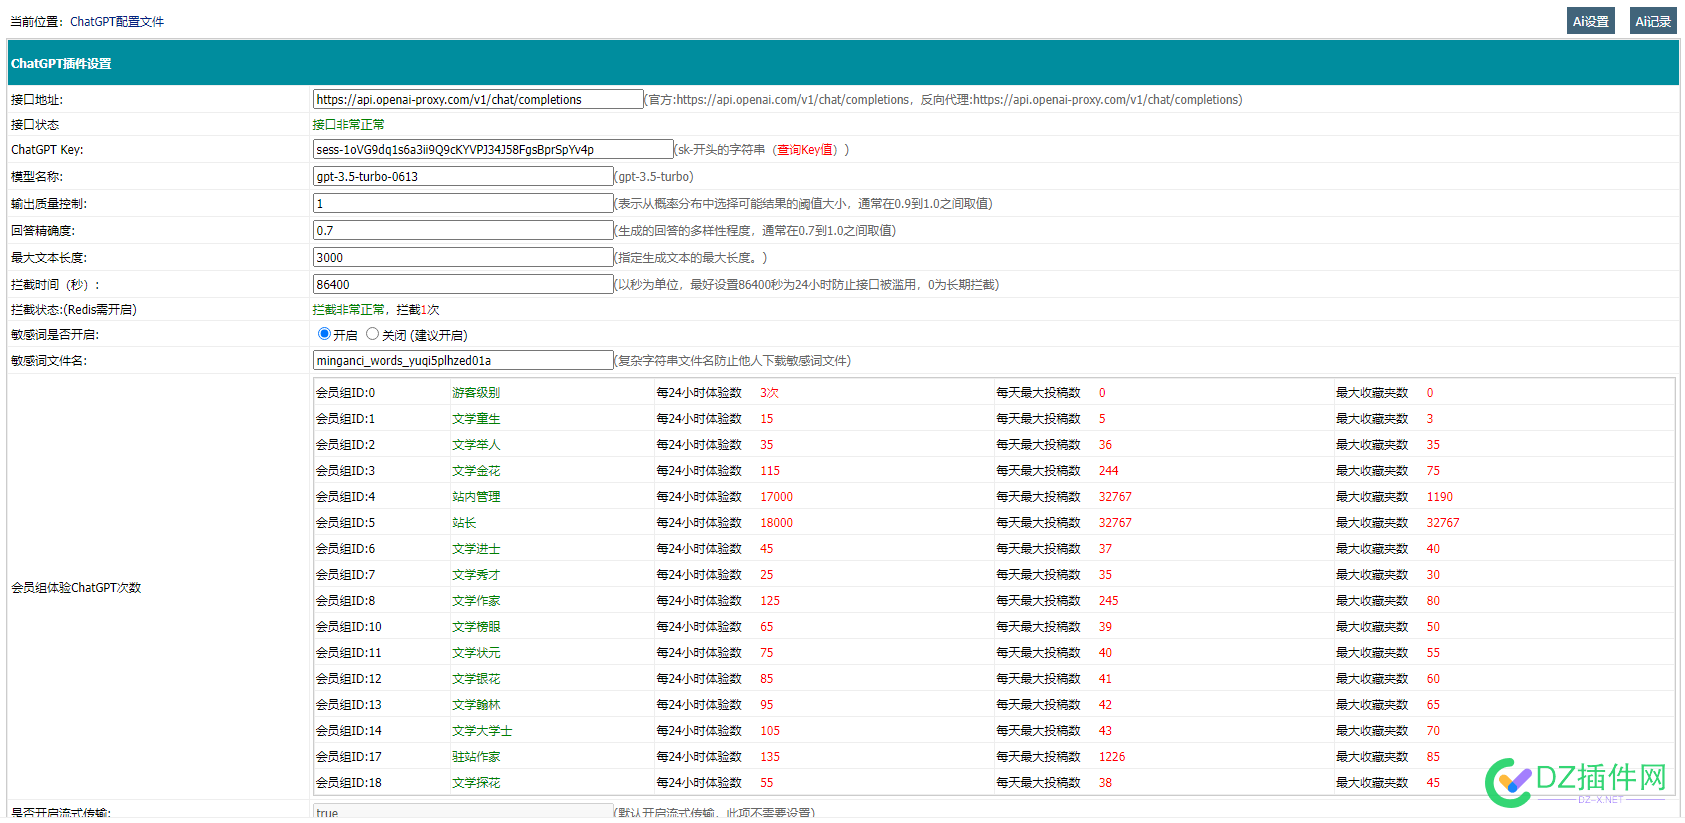
Task: Click the 输出质量控制 input with value 1
Action: coord(463,203)
